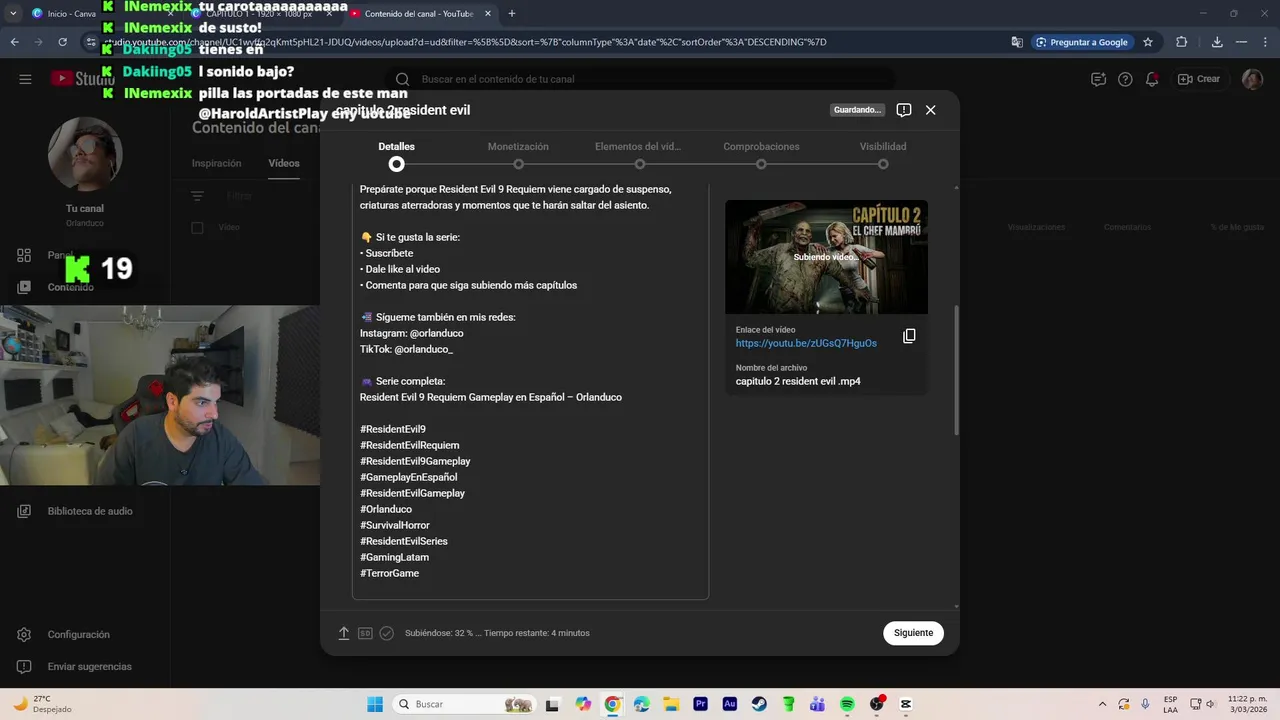The image size is (1280, 720).
Task: Click the translate page icon
Action: coord(1017,42)
